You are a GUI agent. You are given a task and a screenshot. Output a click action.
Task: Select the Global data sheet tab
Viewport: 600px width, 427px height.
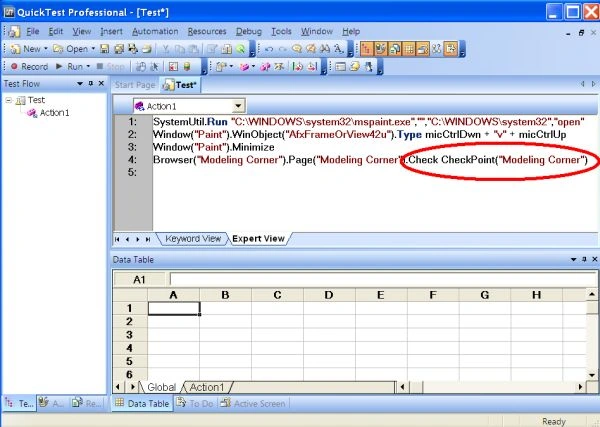161,387
